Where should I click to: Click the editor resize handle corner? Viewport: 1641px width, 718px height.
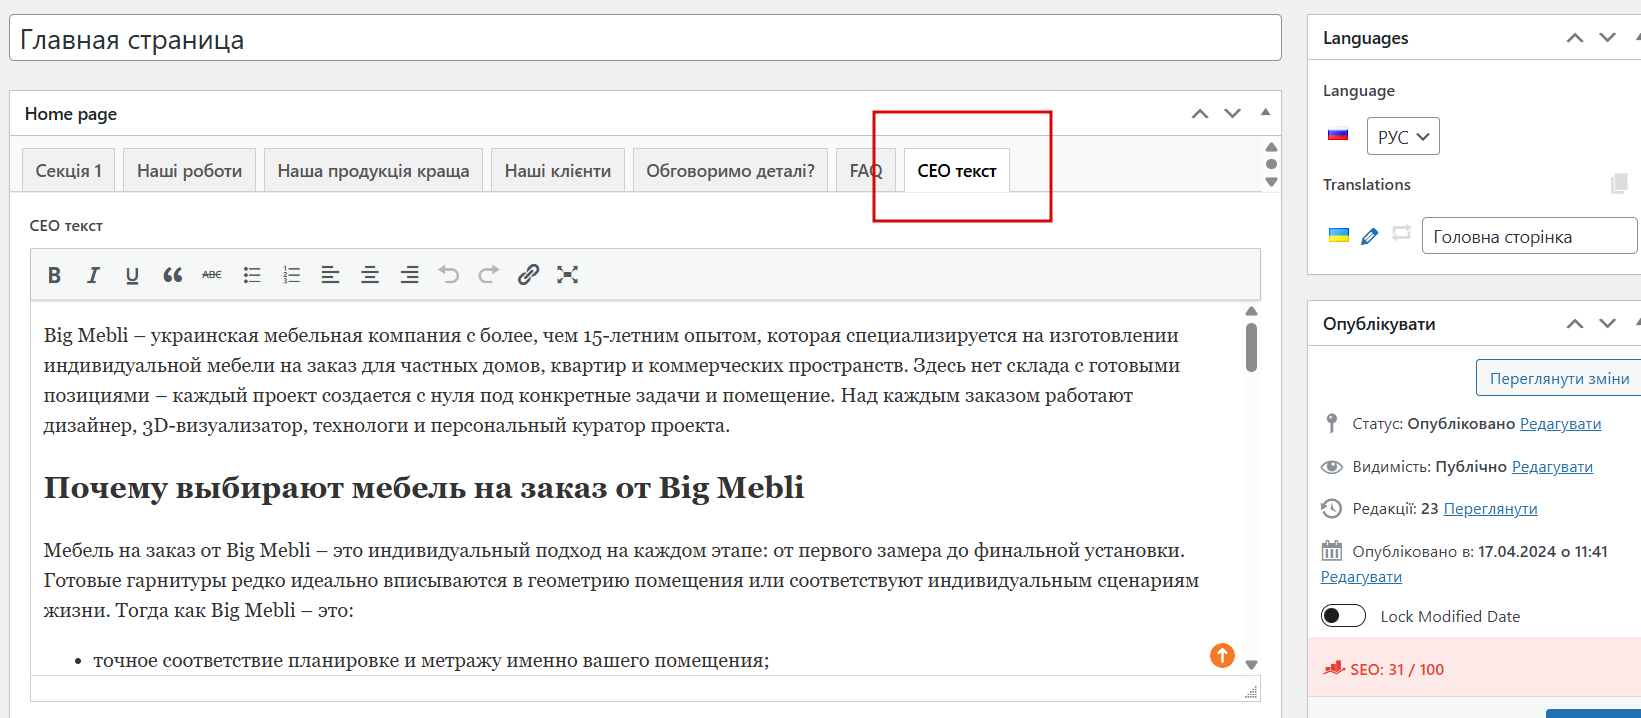[x=1250, y=692]
